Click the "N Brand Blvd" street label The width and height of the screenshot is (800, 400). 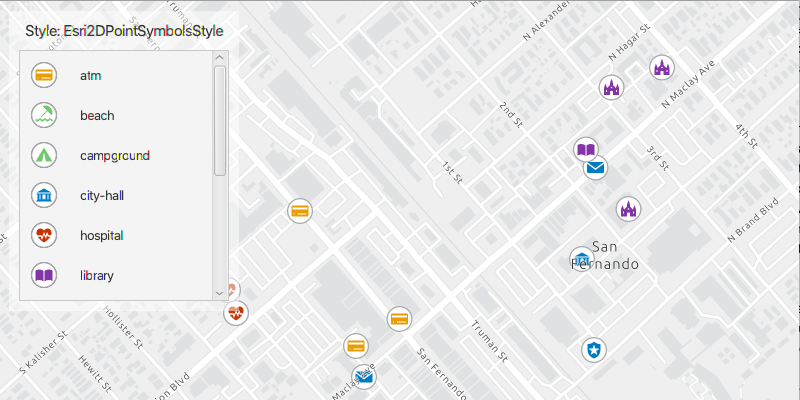753,220
